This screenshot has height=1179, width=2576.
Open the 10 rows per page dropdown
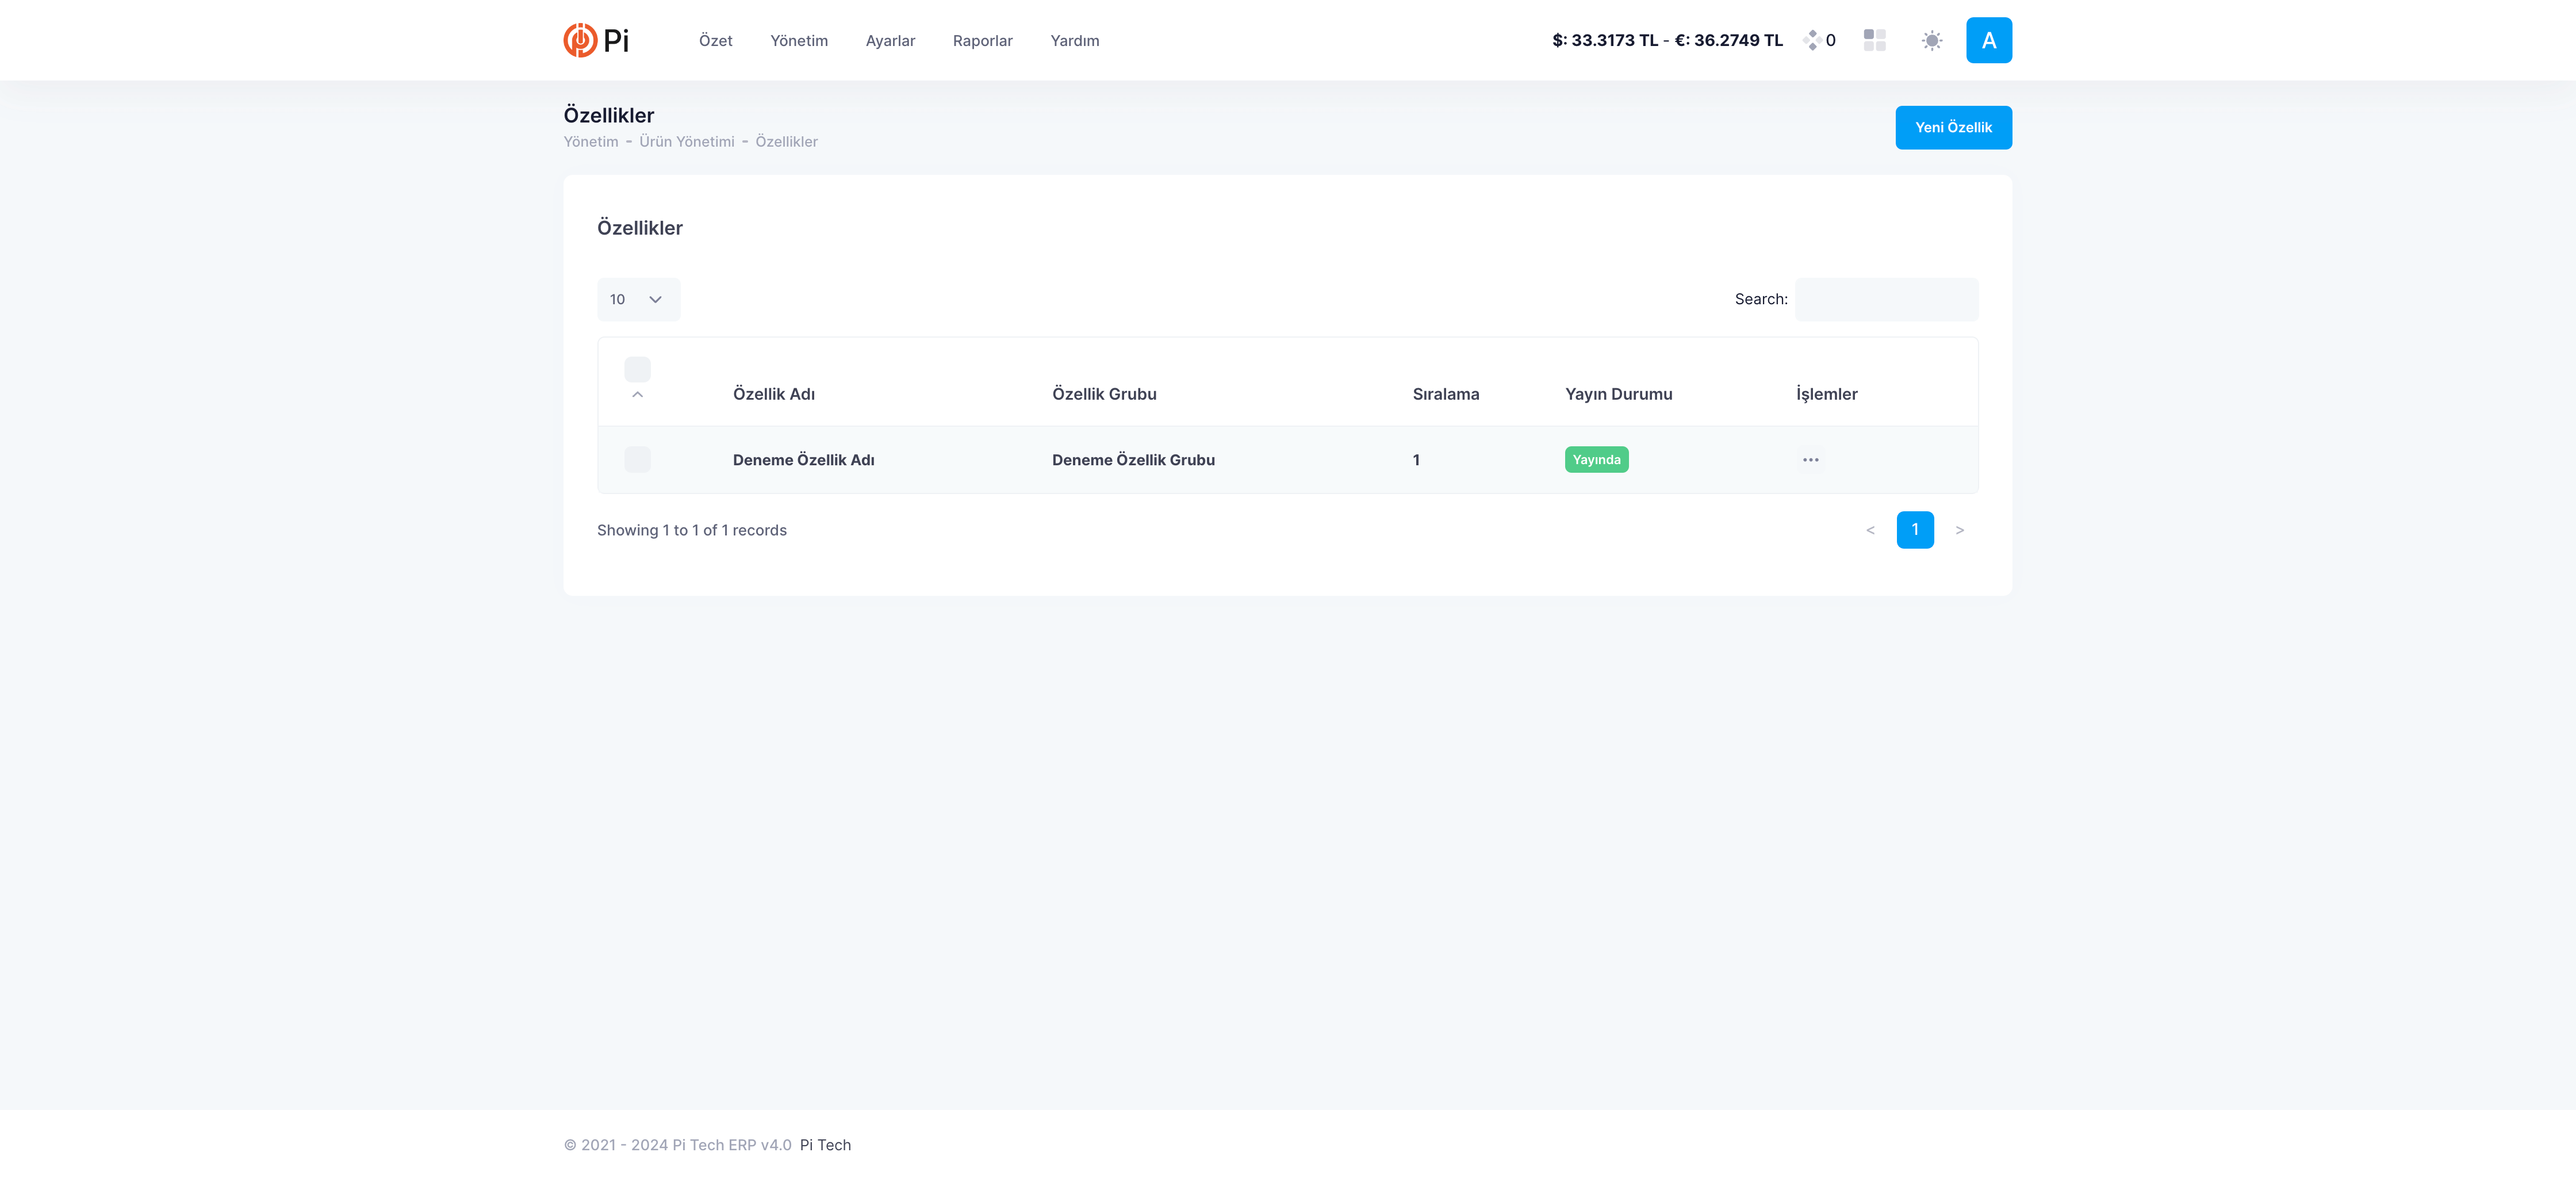click(x=638, y=299)
